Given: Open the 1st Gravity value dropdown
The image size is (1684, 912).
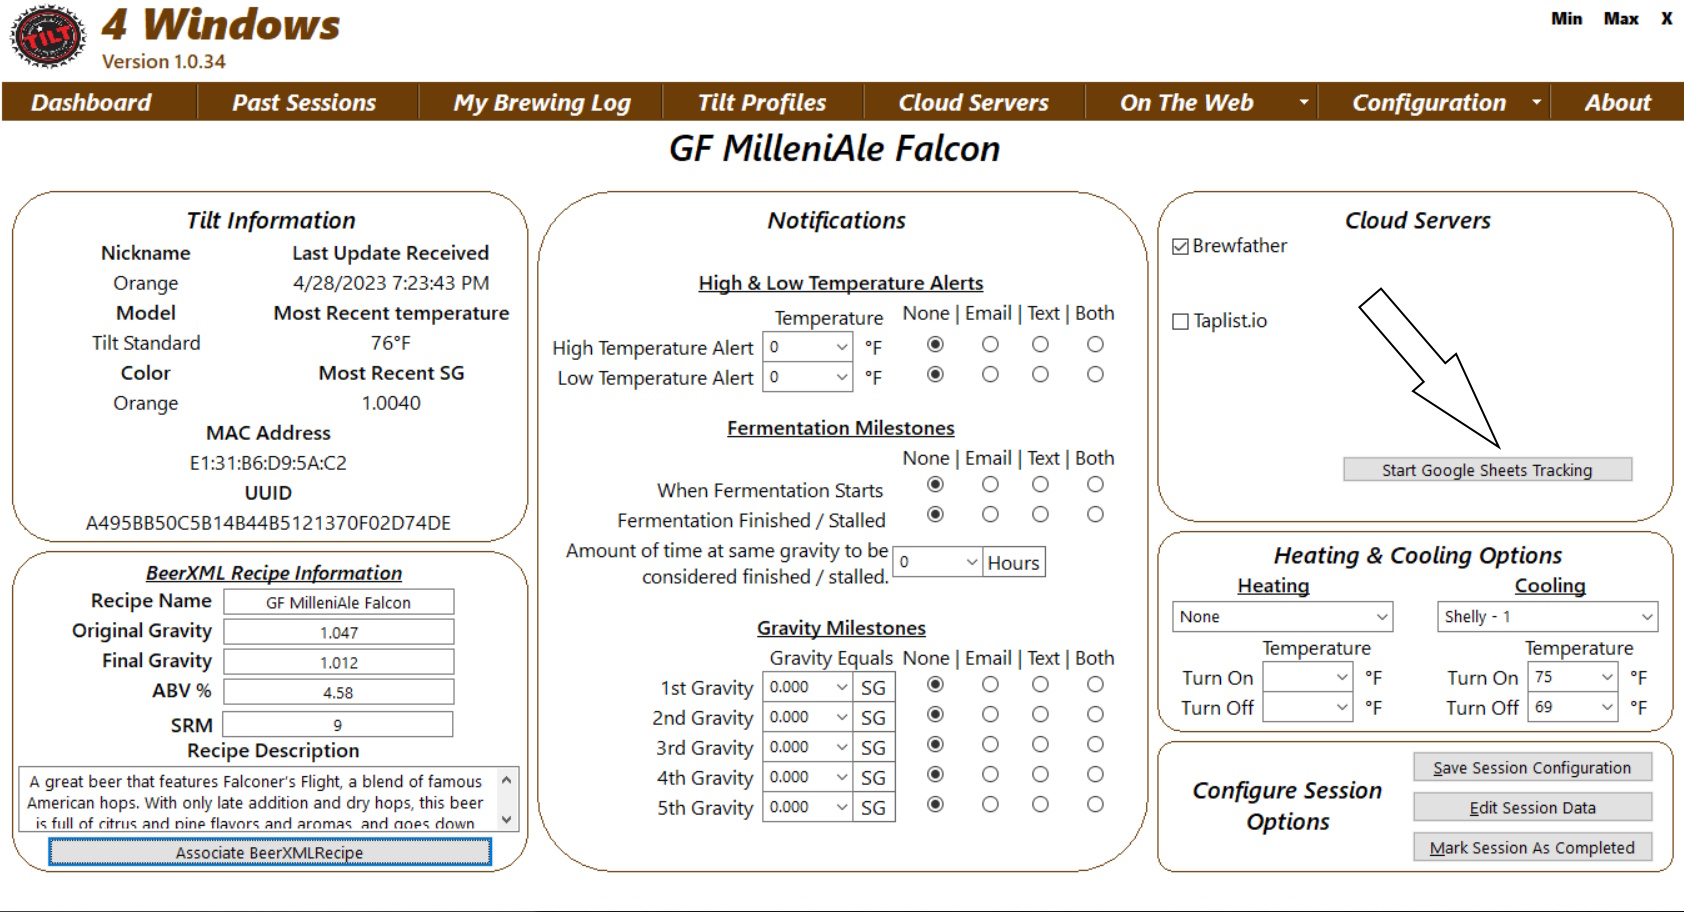Looking at the screenshot, I should coord(841,687).
